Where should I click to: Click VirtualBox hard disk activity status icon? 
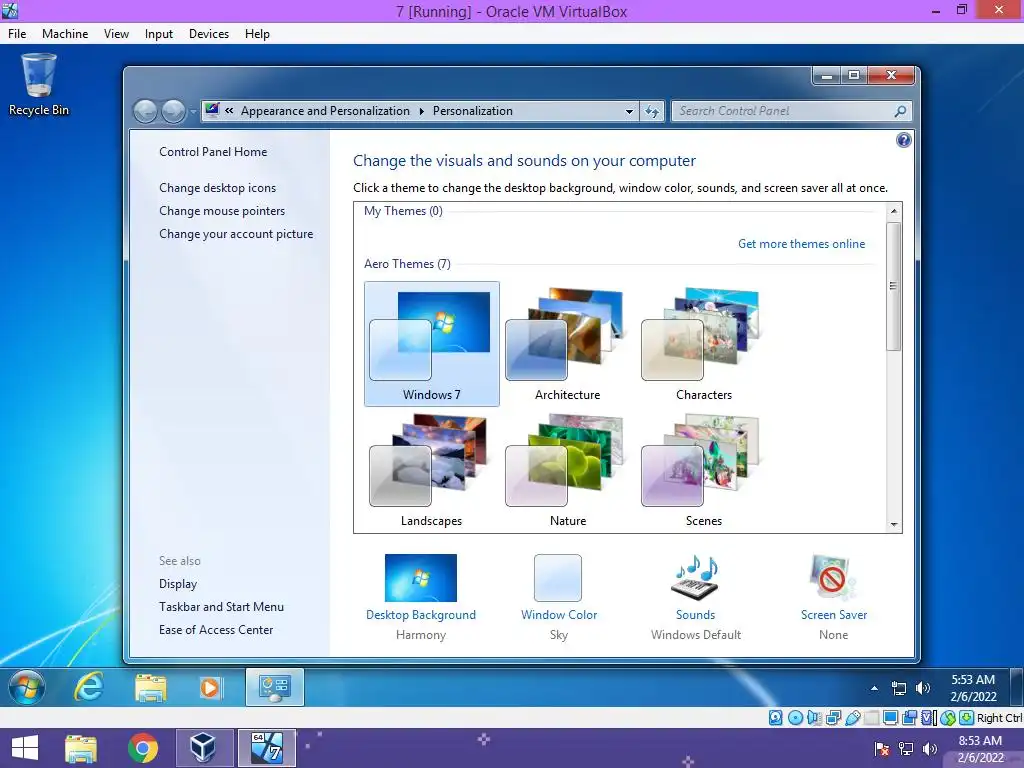tap(775, 718)
